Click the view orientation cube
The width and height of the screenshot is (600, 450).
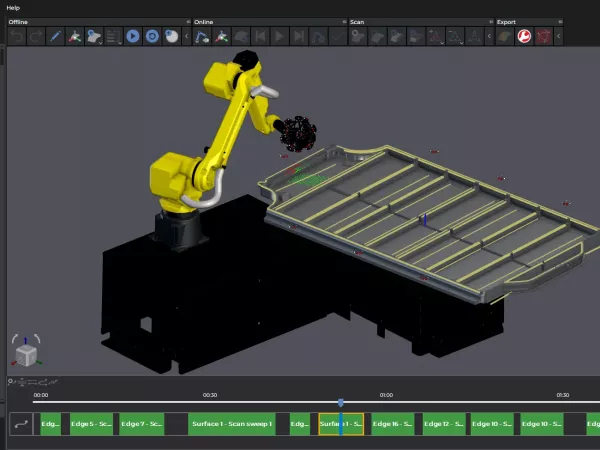click(26, 354)
